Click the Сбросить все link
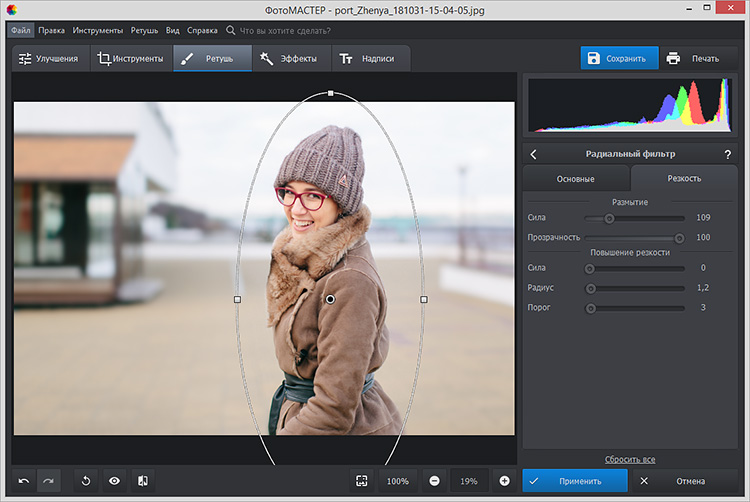The width and height of the screenshot is (750, 502). pyautogui.click(x=629, y=459)
